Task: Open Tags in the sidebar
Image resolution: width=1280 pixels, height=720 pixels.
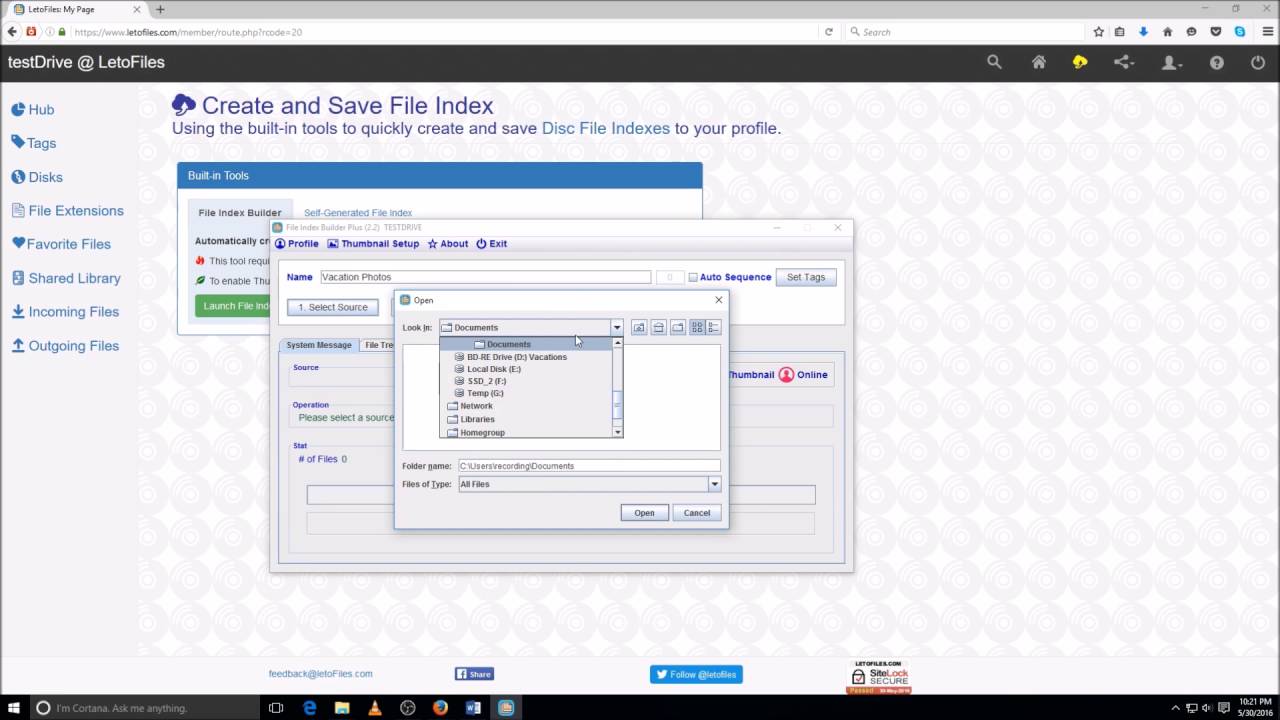Action: 33,143
